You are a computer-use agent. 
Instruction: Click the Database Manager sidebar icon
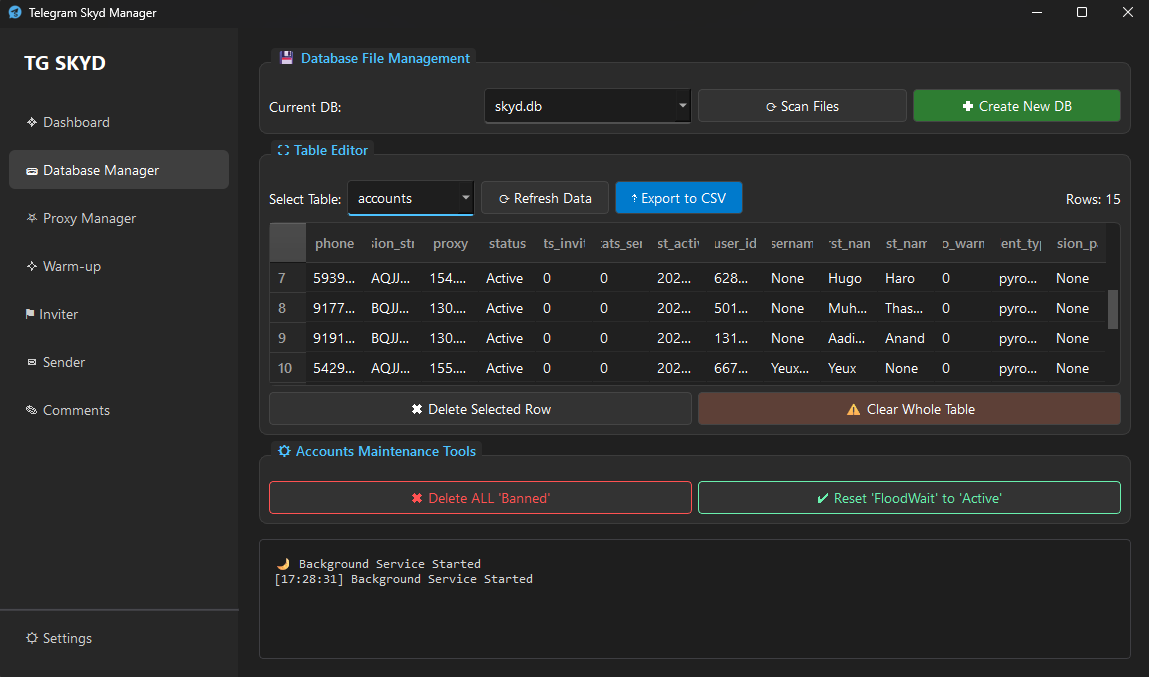pyautogui.click(x=32, y=171)
